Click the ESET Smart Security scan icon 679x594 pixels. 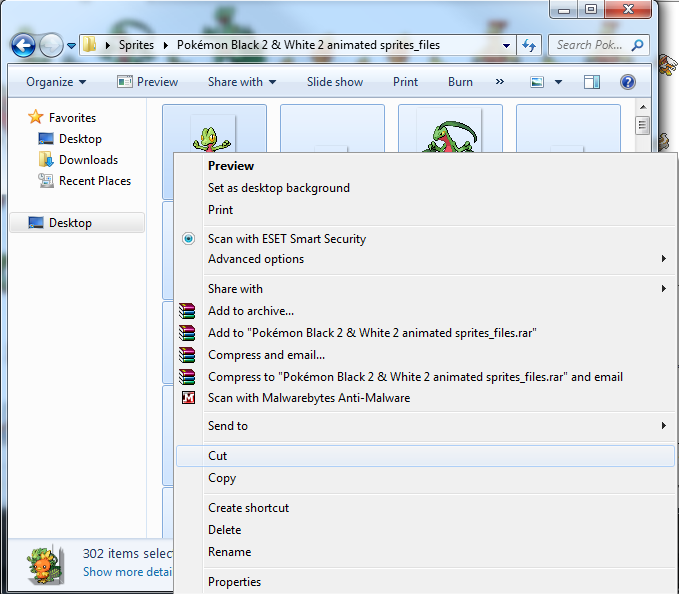[187, 239]
